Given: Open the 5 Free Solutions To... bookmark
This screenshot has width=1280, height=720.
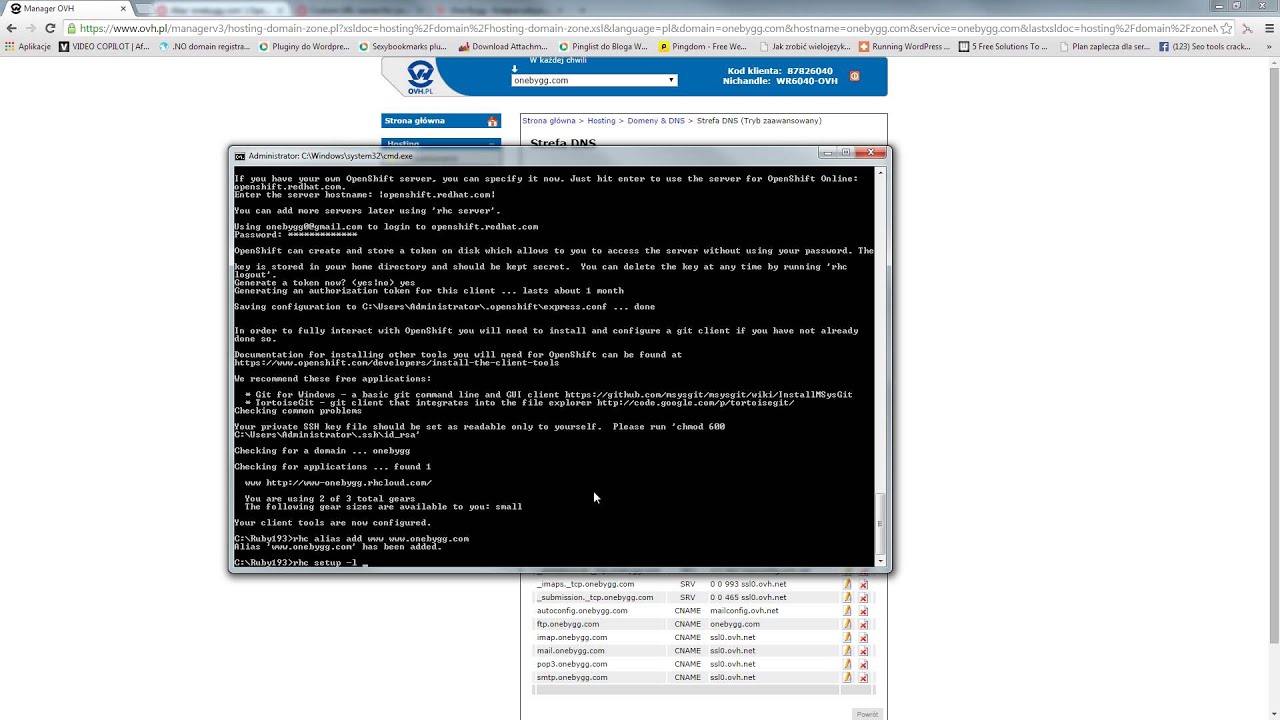Looking at the screenshot, I should (1003, 46).
